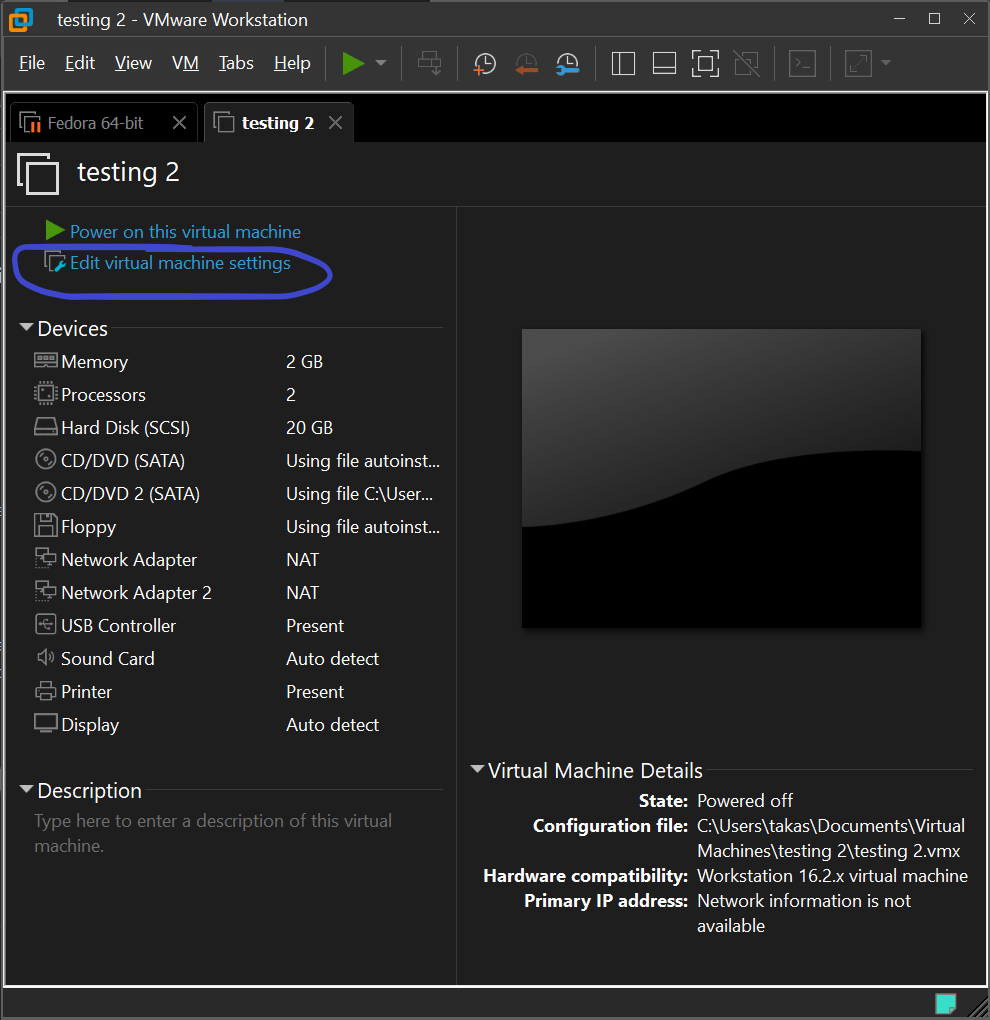990x1020 pixels.
Task: Click the green Power On toolbar button
Action: click(353, 63)
